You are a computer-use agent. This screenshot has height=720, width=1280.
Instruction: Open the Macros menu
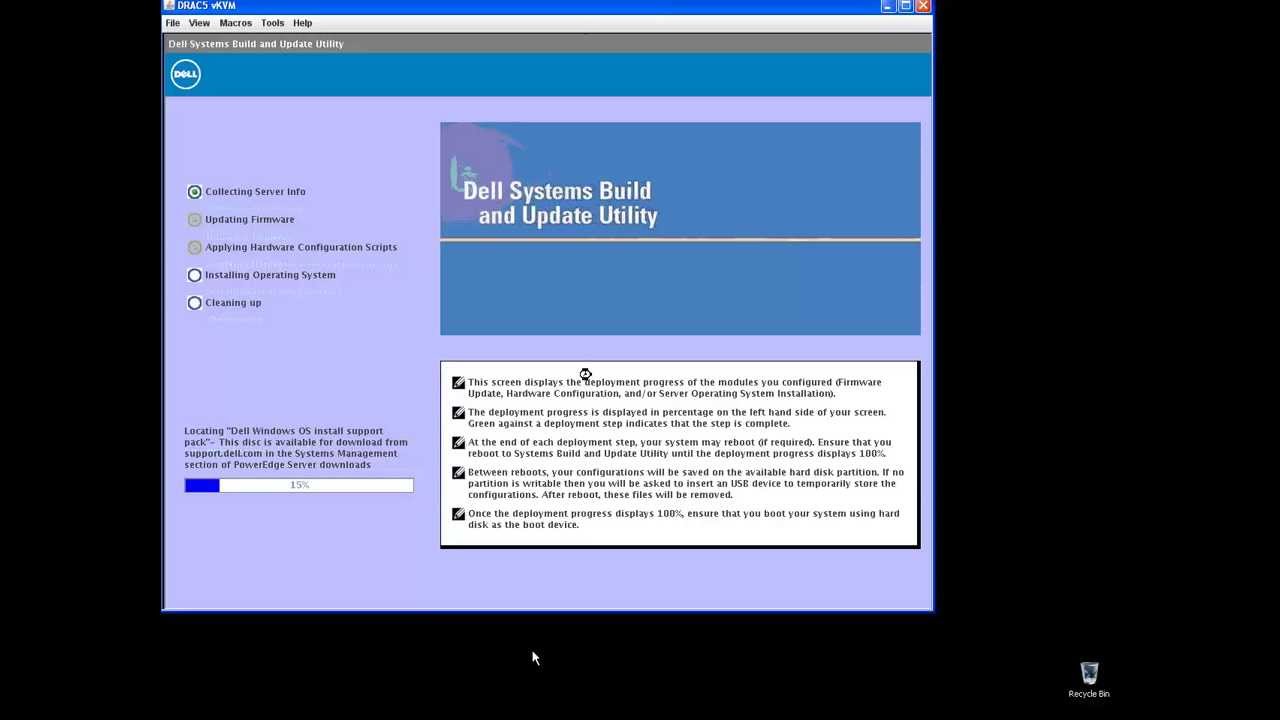[235, 23]
